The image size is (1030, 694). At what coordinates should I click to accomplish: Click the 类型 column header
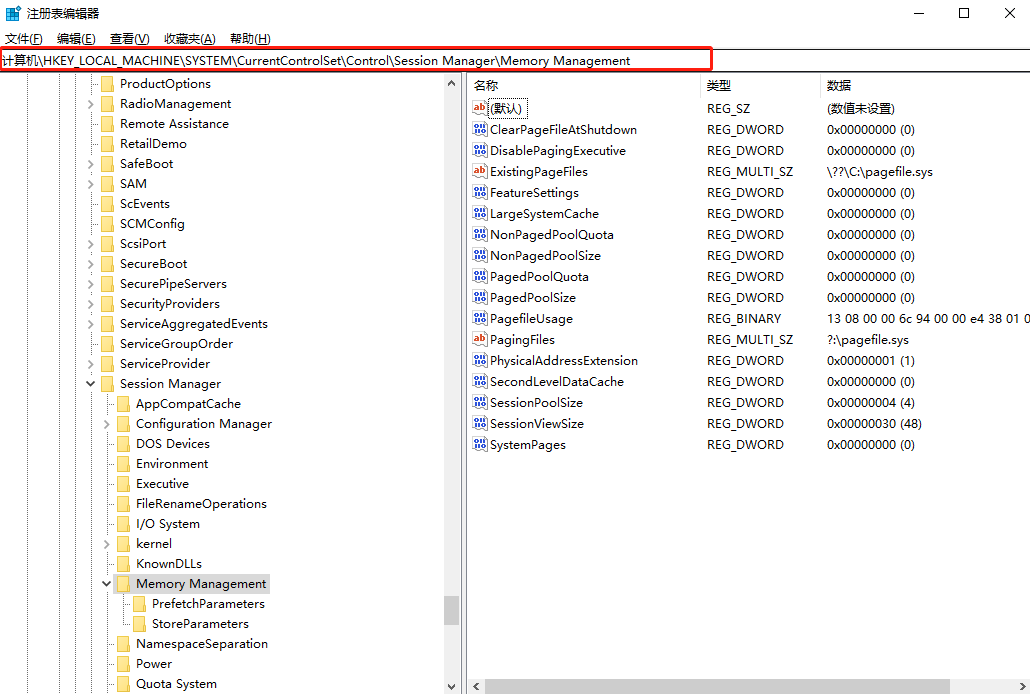coord(719,86)
